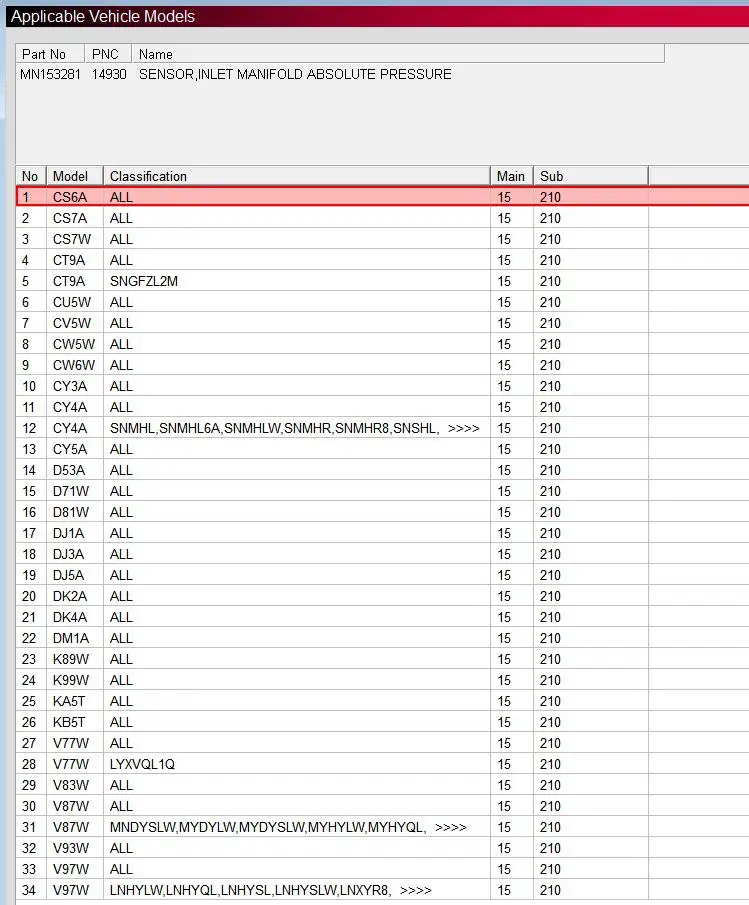Image resolution: width=749 pixels, height=905 pixels.
Task: Click the Part No column header
Action: (50, 54)
